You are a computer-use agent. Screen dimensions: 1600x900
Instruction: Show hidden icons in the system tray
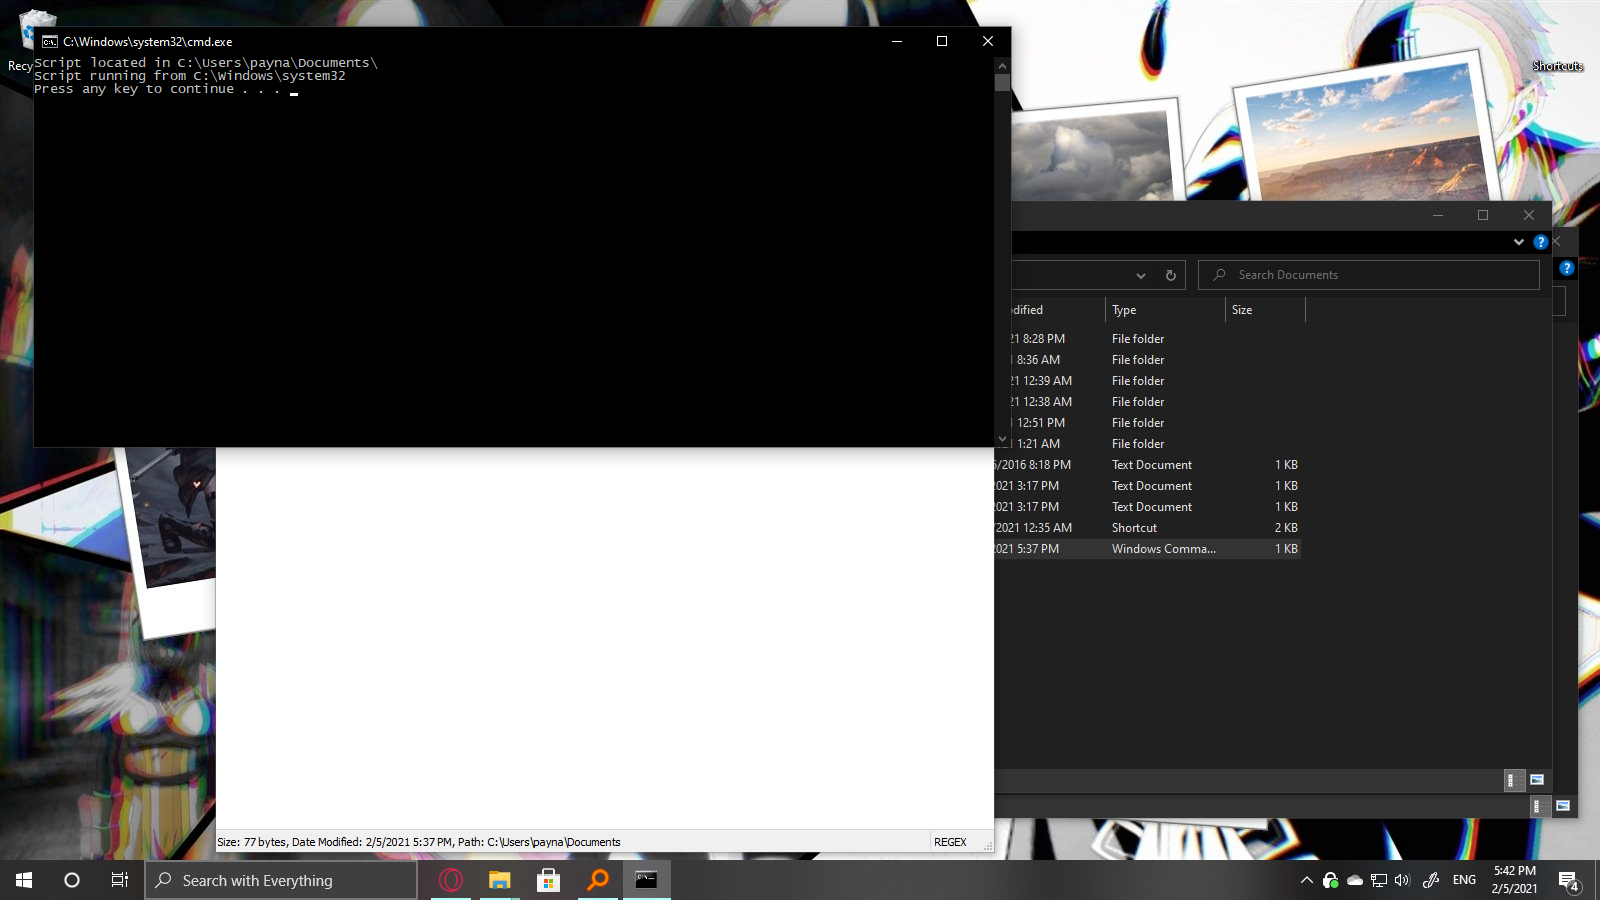[x=1307, y=881]
